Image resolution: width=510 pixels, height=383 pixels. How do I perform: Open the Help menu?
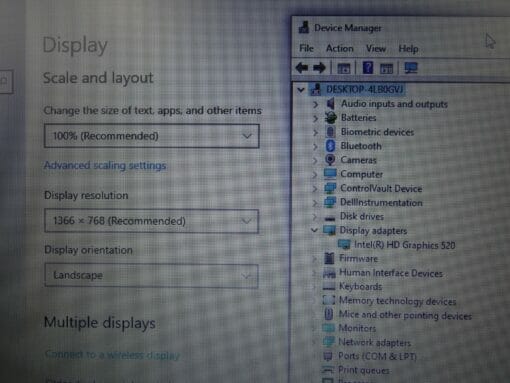(x=408, y=49)
